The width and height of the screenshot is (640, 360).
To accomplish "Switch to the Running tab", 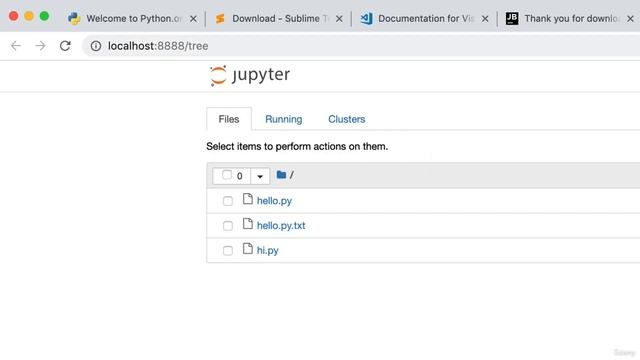I will coord(284,119).
